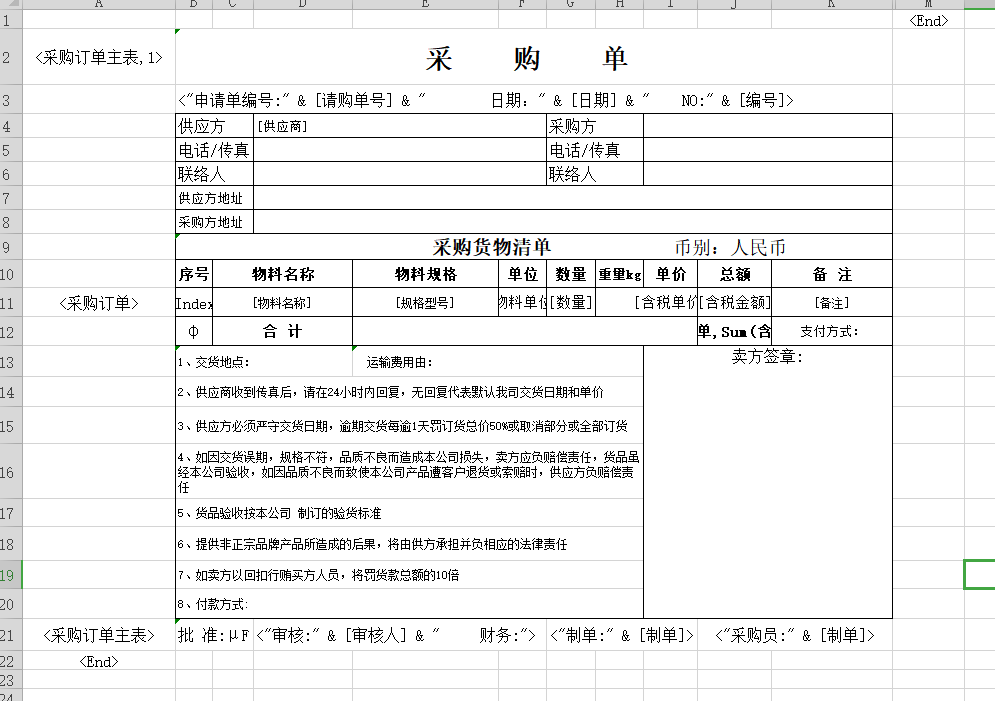Image resolution: width=995 pixels, height=701 pixels.
Task: Select the '采购货物清单' heading cell
Action: 534,247
